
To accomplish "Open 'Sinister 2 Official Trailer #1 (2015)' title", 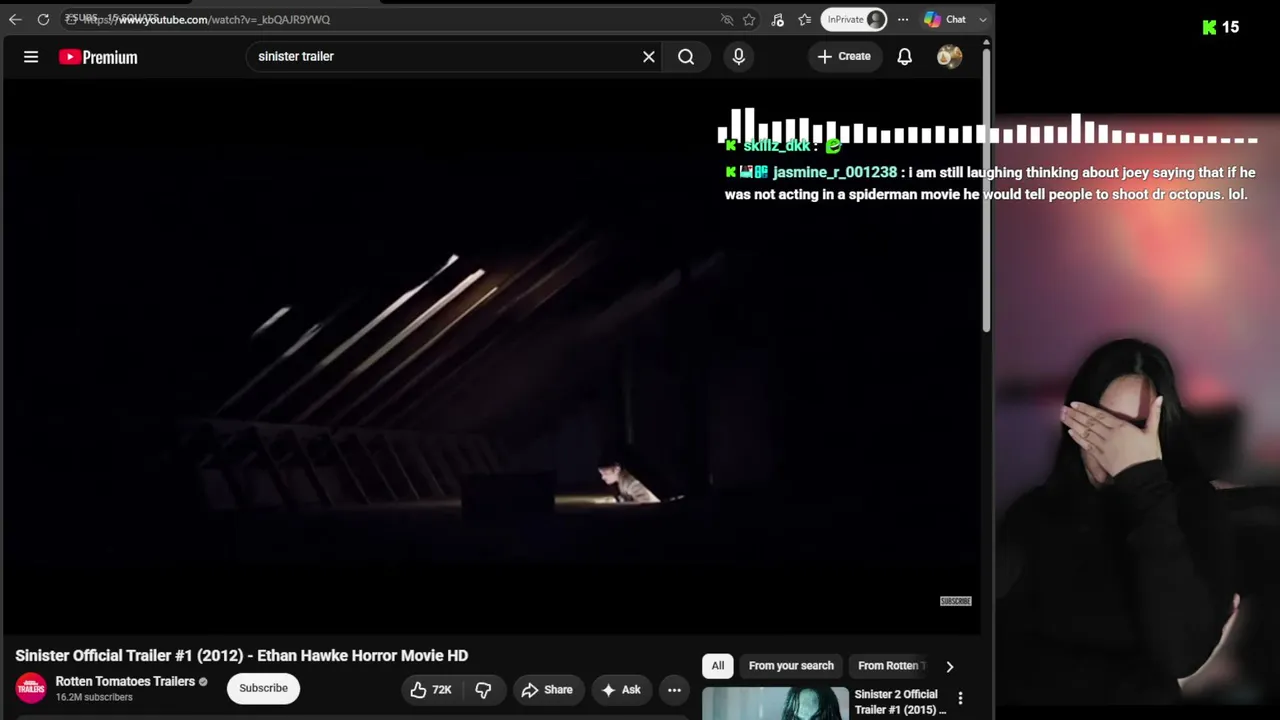I will pyautogui.click(x=900, y=702).
